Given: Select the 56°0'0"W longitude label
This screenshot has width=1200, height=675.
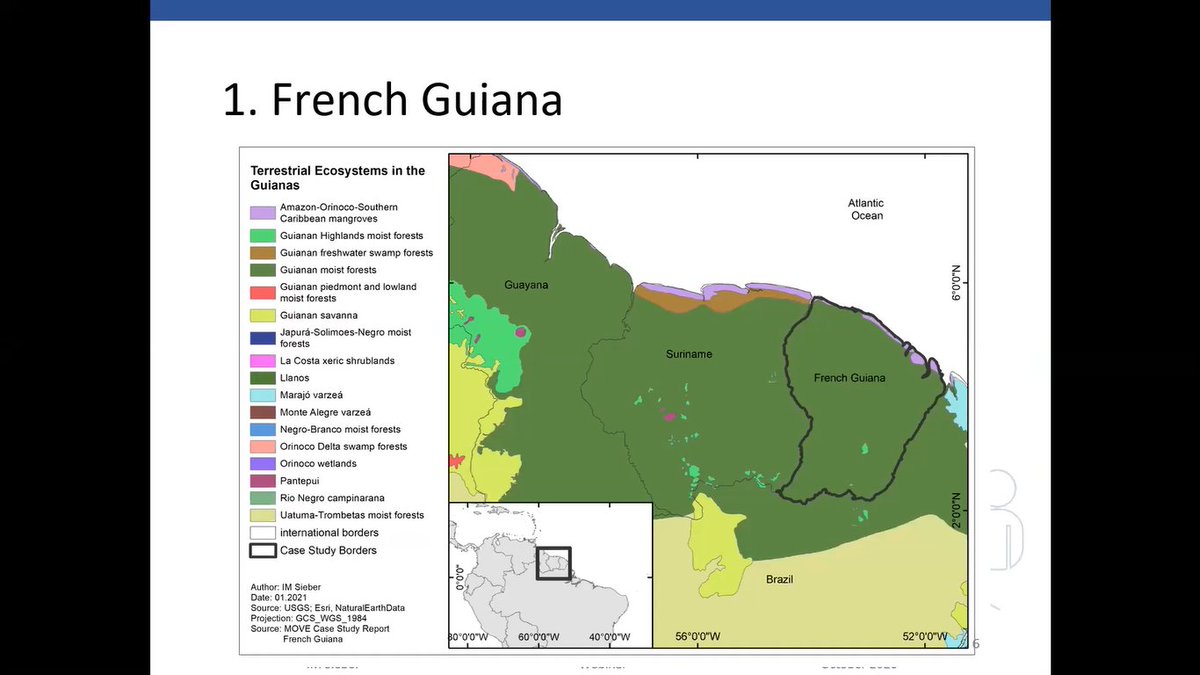Looking at the screenshot, I should [699, 637].
